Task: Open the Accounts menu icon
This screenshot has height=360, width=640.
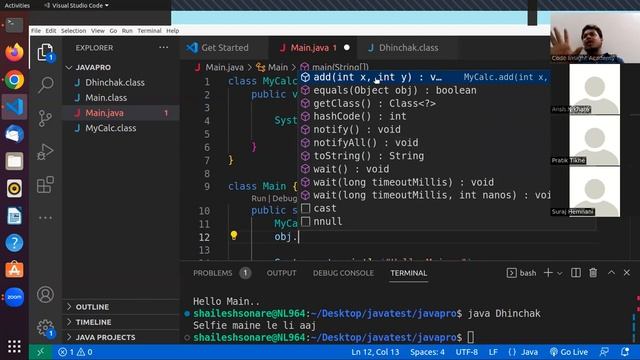Action: pyautogui.click(x=45, y=294)
